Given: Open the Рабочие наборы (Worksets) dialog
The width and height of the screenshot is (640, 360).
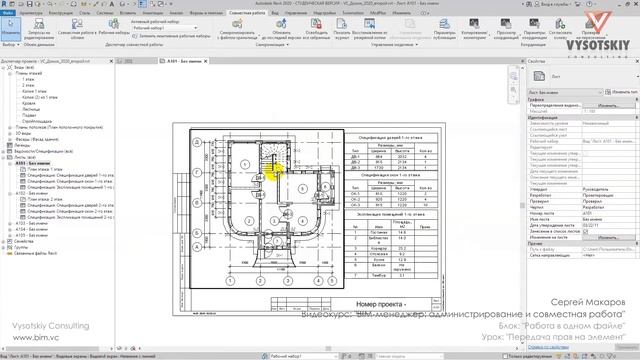Looking at the screenshot, I should point(114,27).
